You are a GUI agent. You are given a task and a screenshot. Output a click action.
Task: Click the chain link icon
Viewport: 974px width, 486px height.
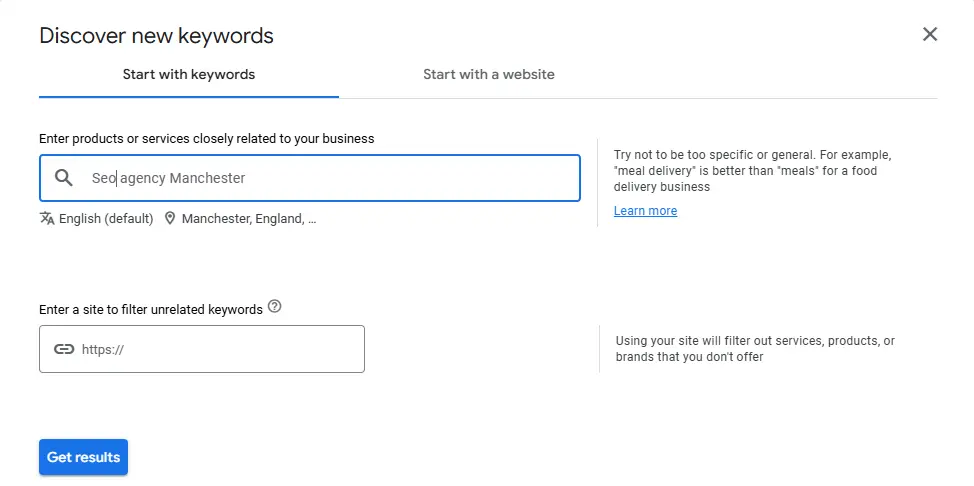point(63,349)
